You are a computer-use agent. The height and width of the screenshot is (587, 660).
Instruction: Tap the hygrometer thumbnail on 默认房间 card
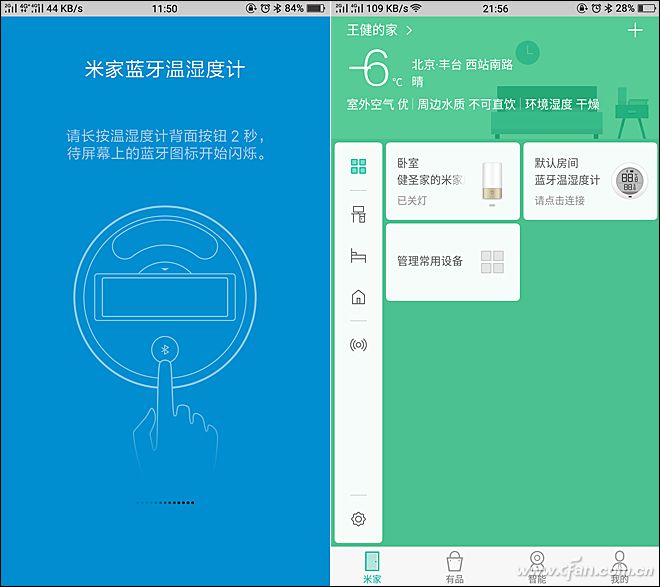(x=630, y=181)
